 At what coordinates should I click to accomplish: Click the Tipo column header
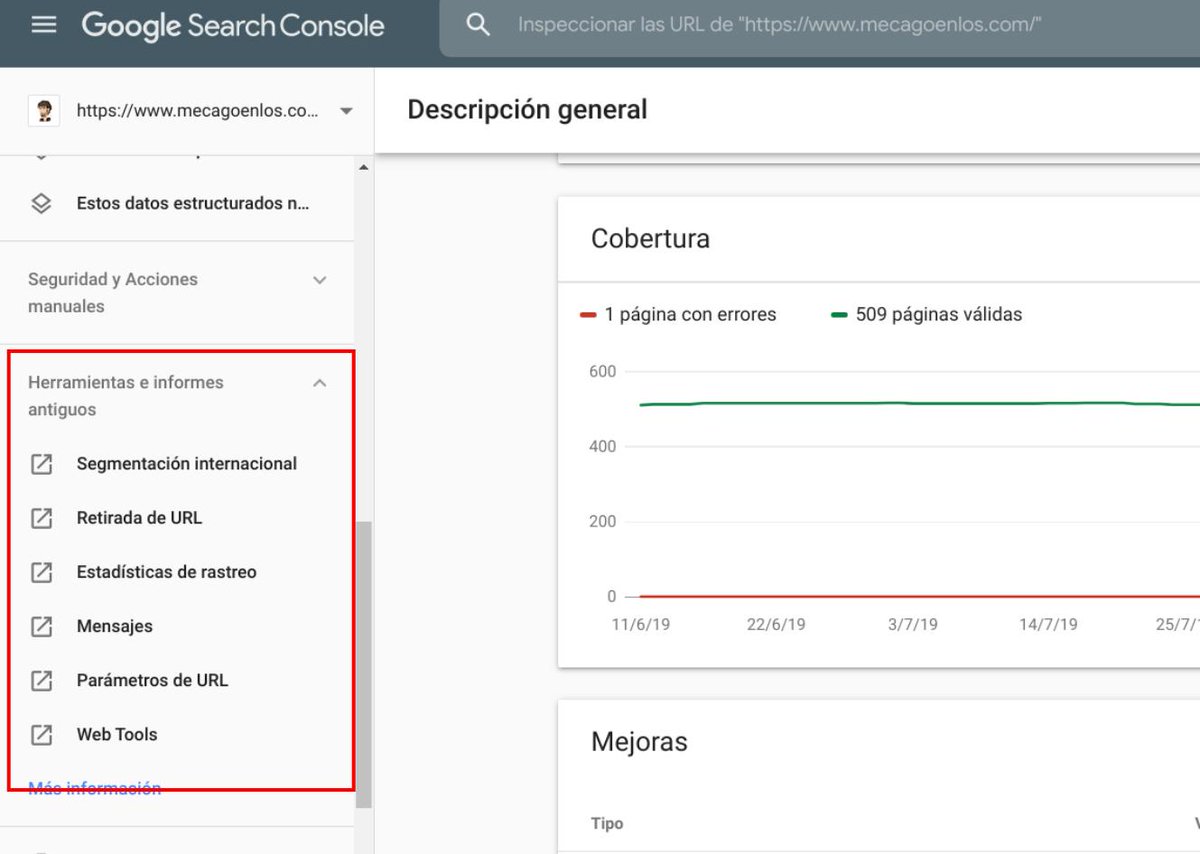pyautogui.click(x=607, y=824)
